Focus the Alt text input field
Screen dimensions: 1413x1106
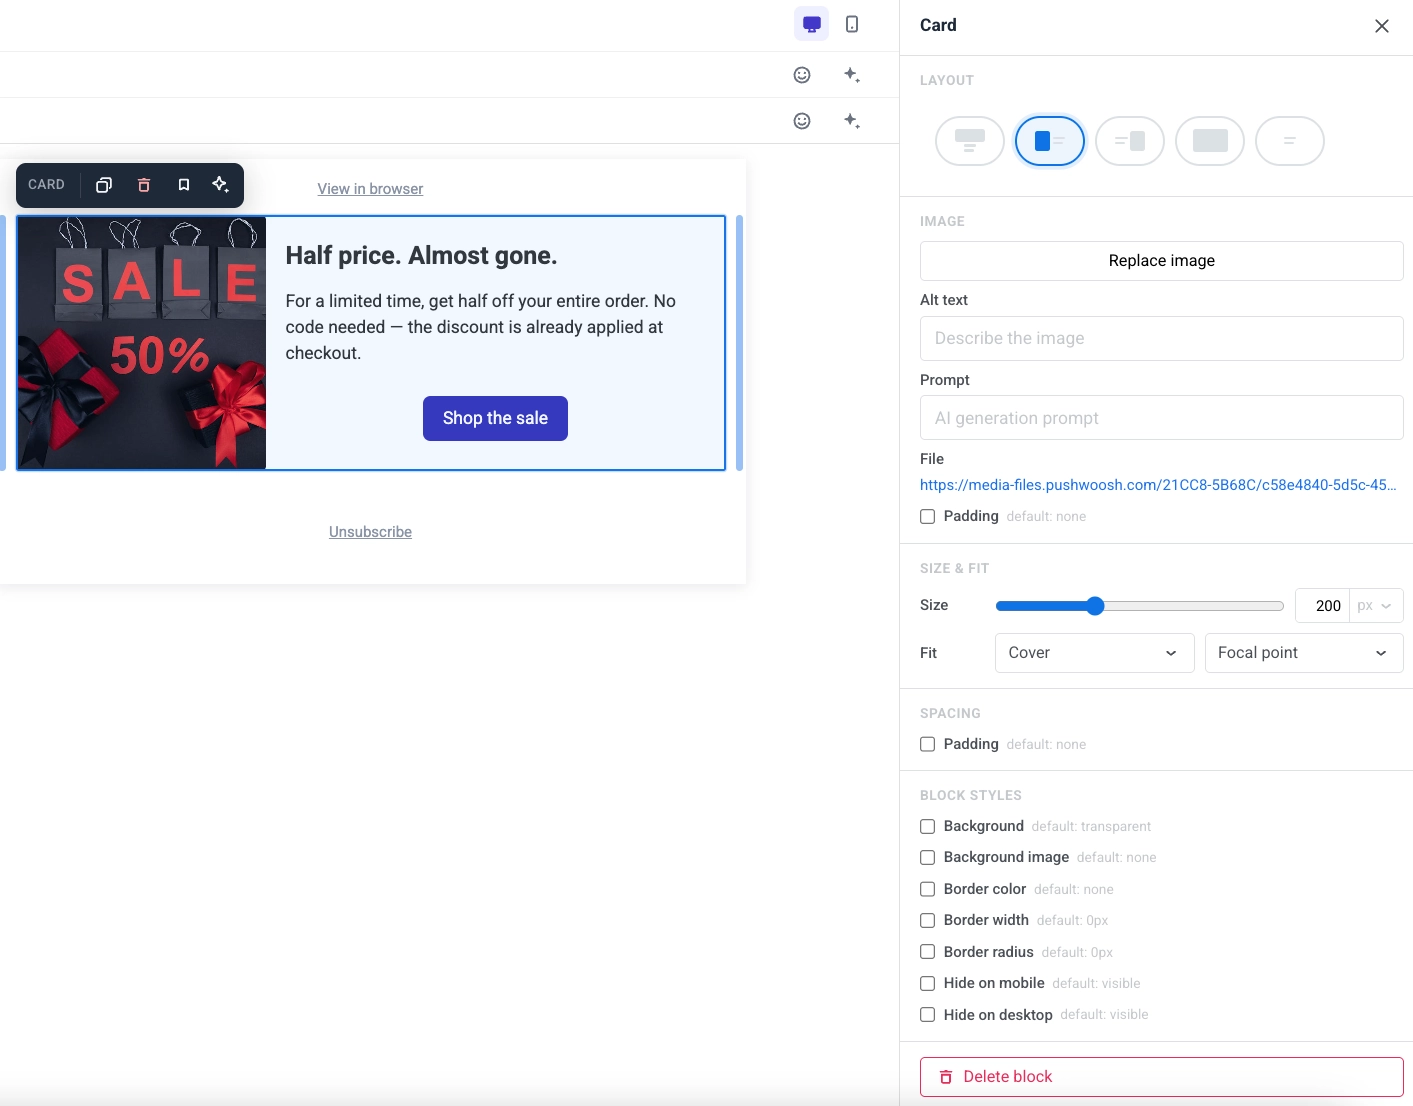[1162, 339]
